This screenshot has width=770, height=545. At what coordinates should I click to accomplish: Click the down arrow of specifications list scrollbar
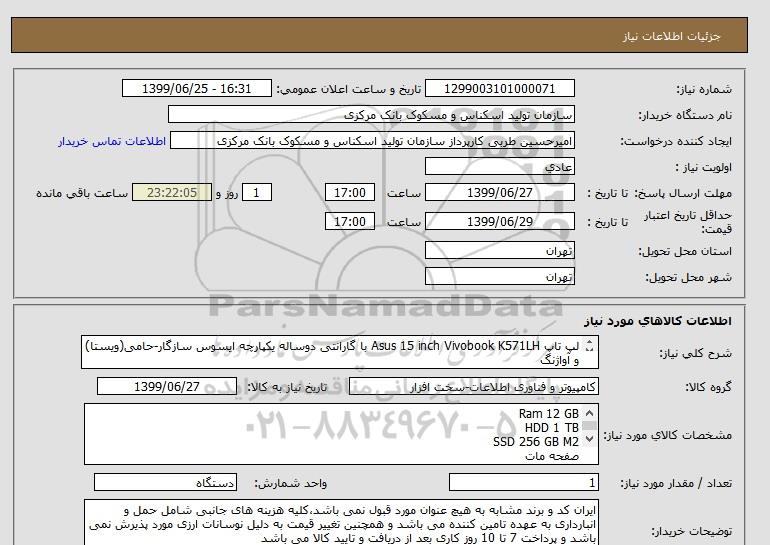pos(590,439)
